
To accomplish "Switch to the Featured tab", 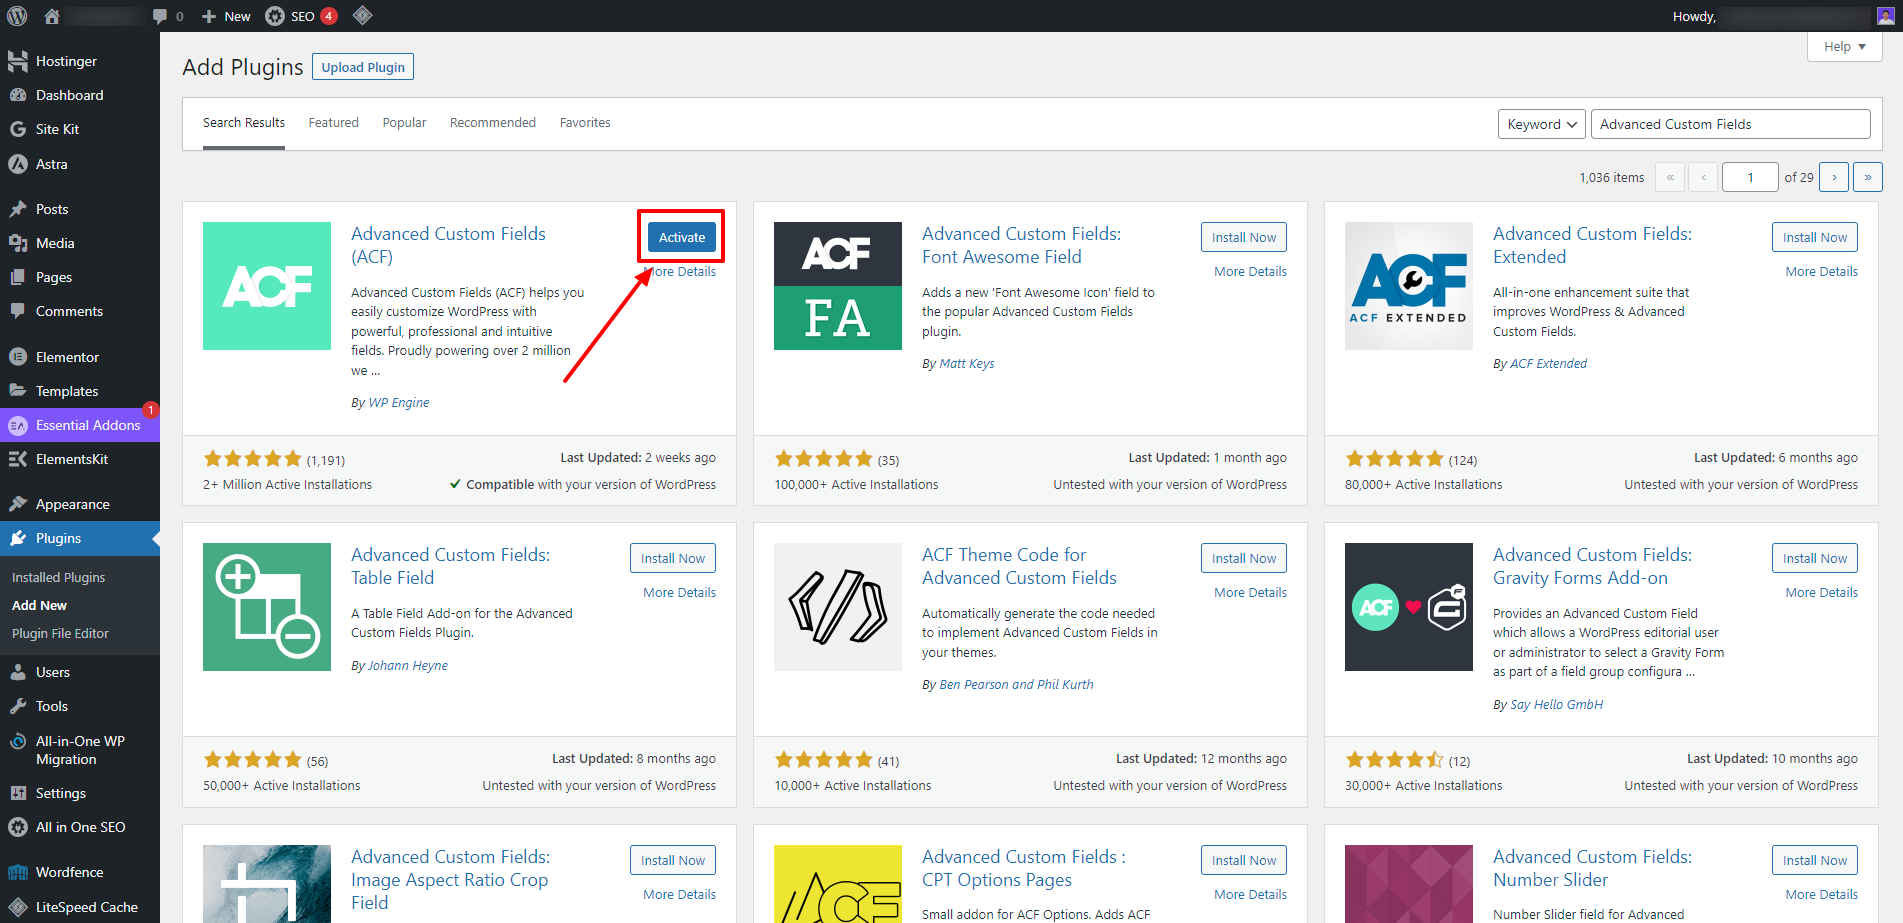I will tap(333, 123).
